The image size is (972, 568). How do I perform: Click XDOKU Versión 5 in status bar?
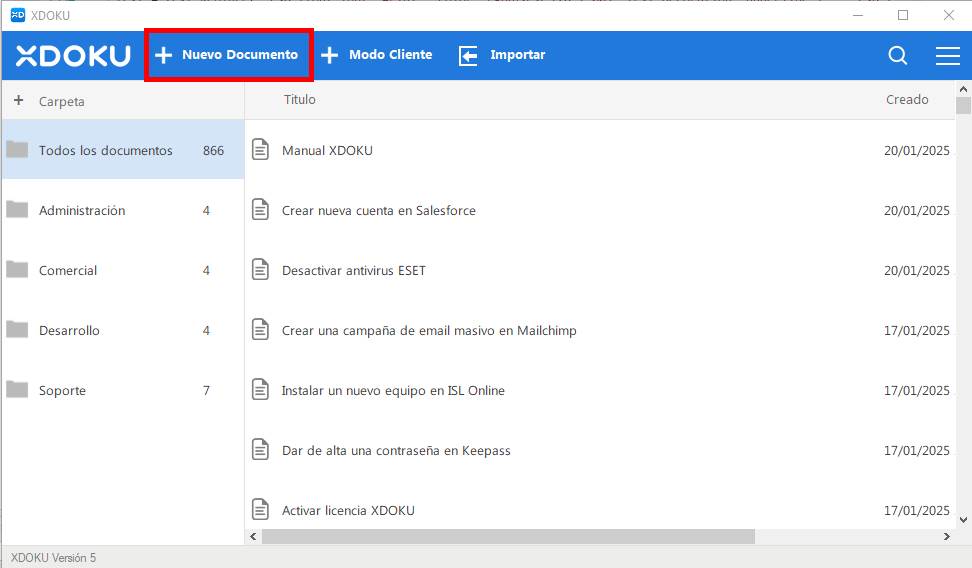pyautogui.click(x=53, y=557)
